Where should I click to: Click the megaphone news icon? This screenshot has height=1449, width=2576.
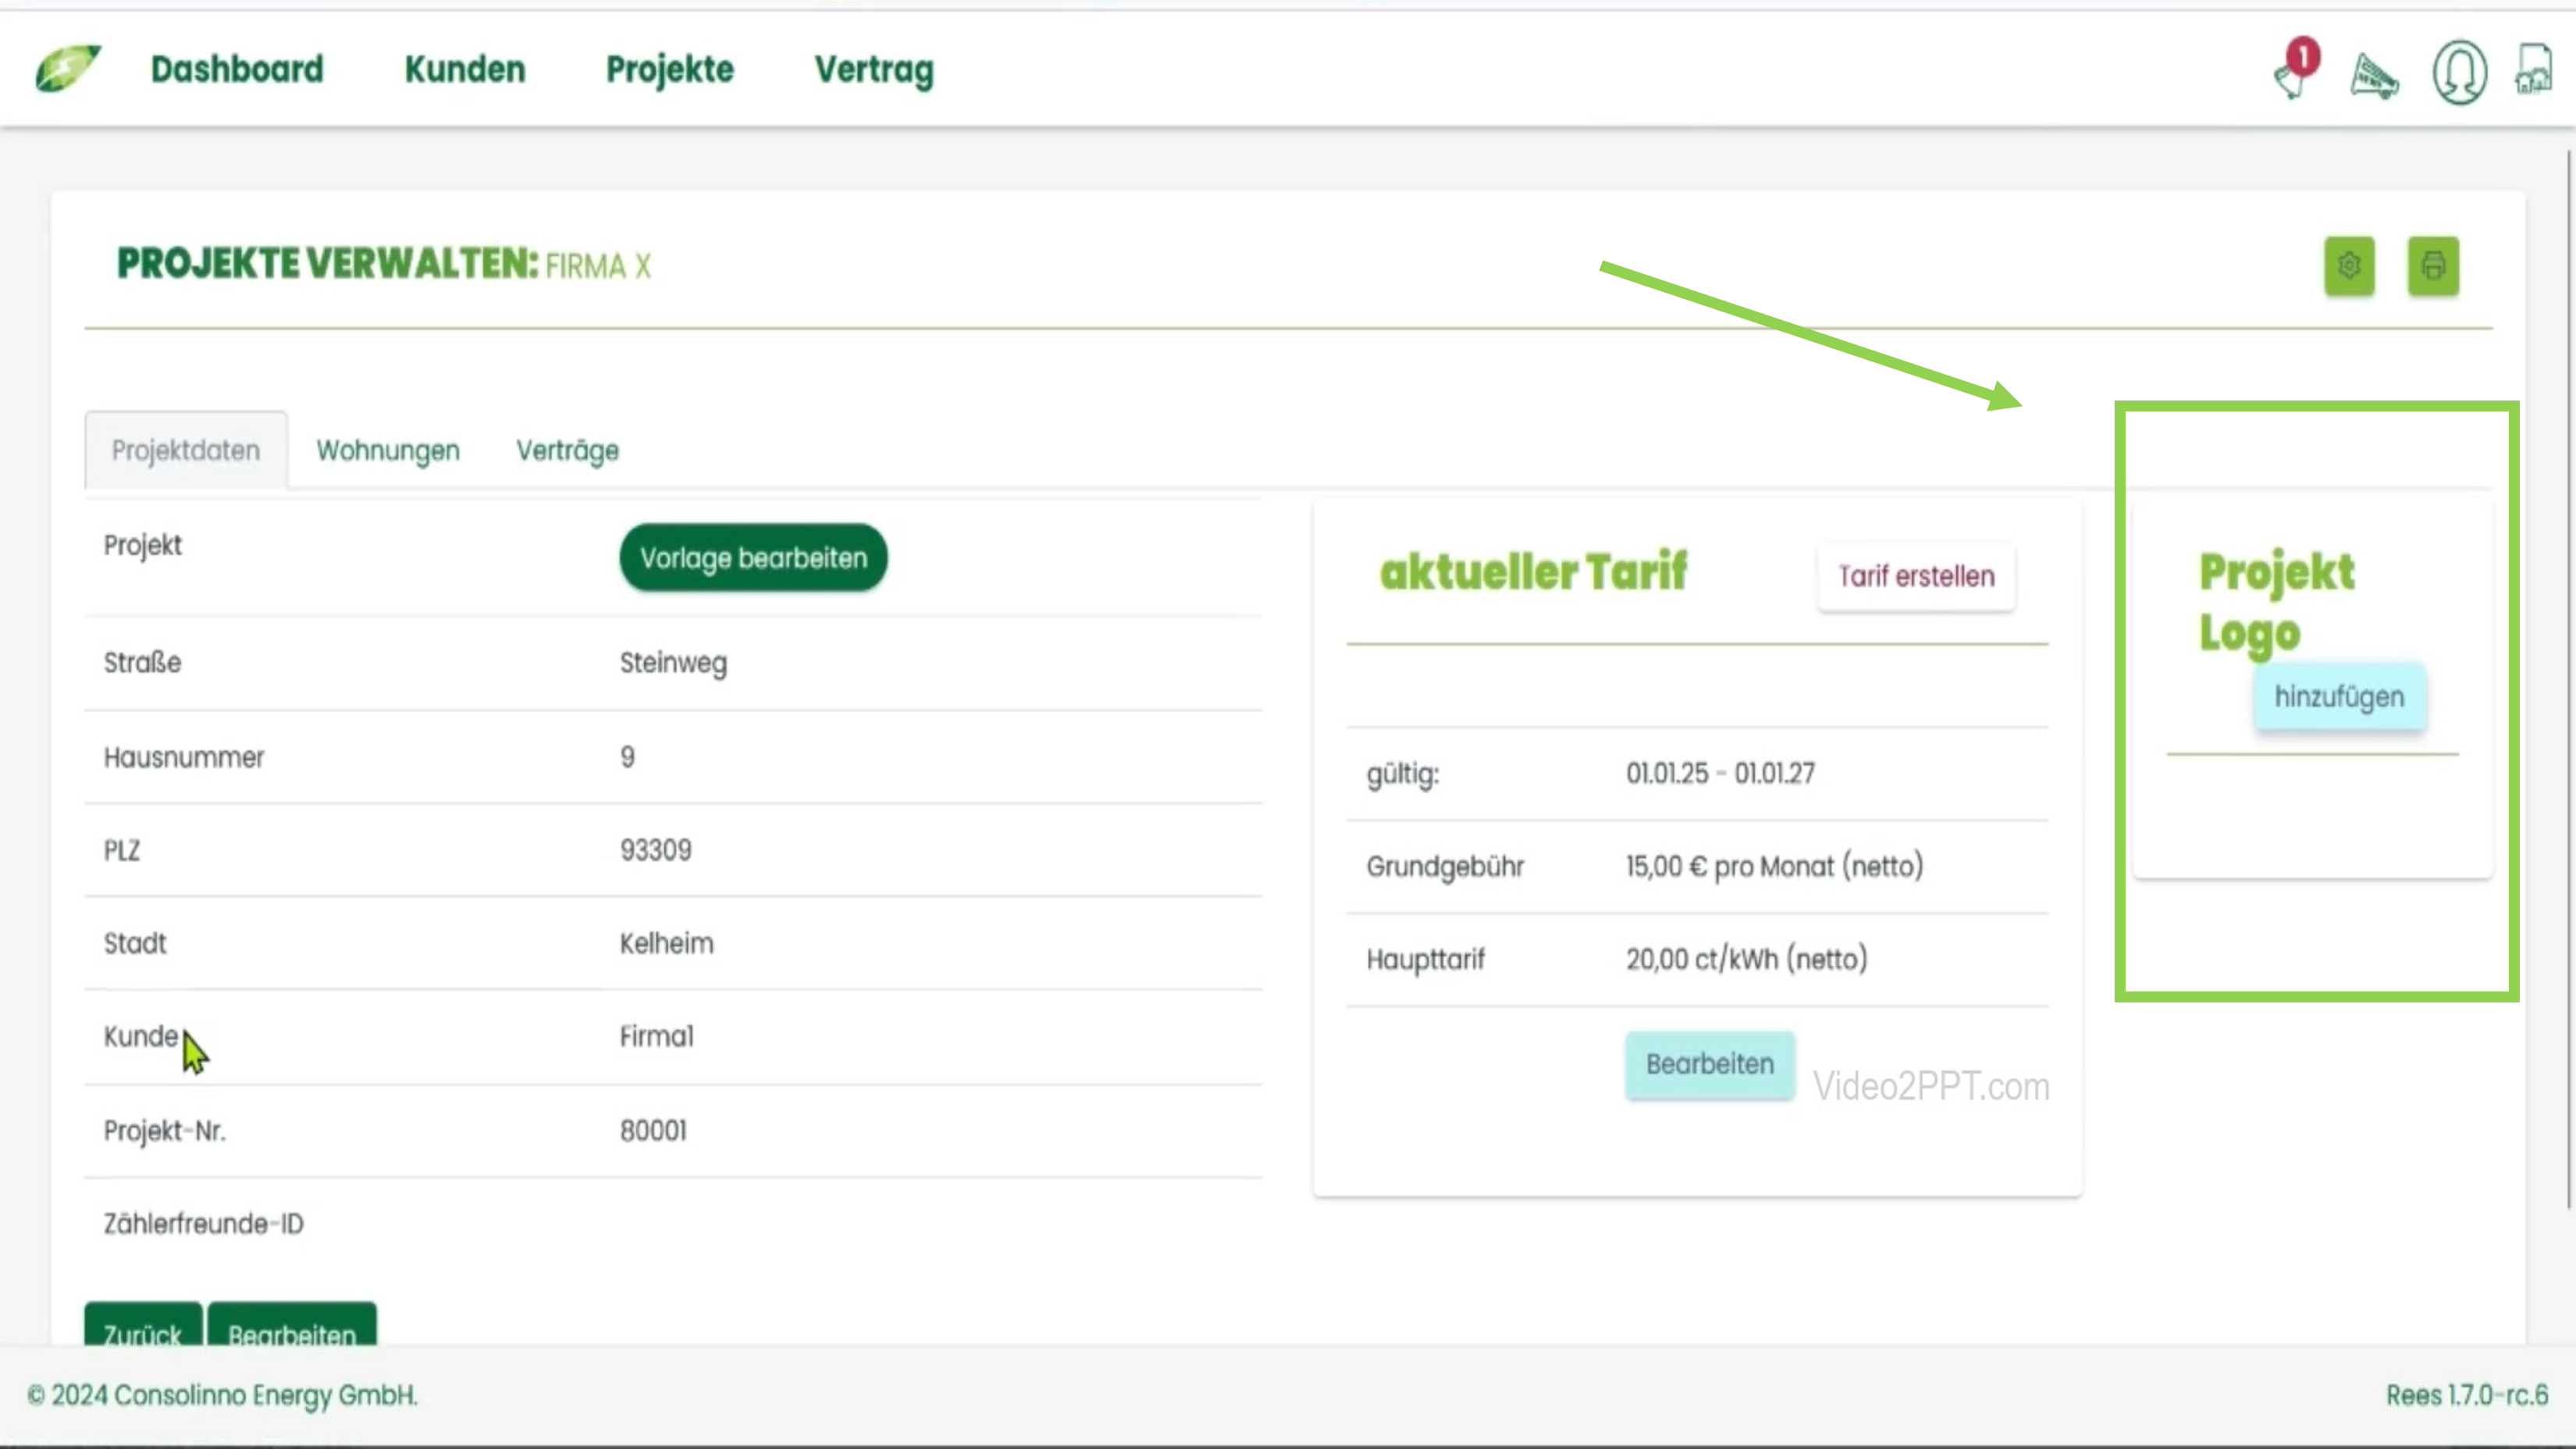[2374, 75]
